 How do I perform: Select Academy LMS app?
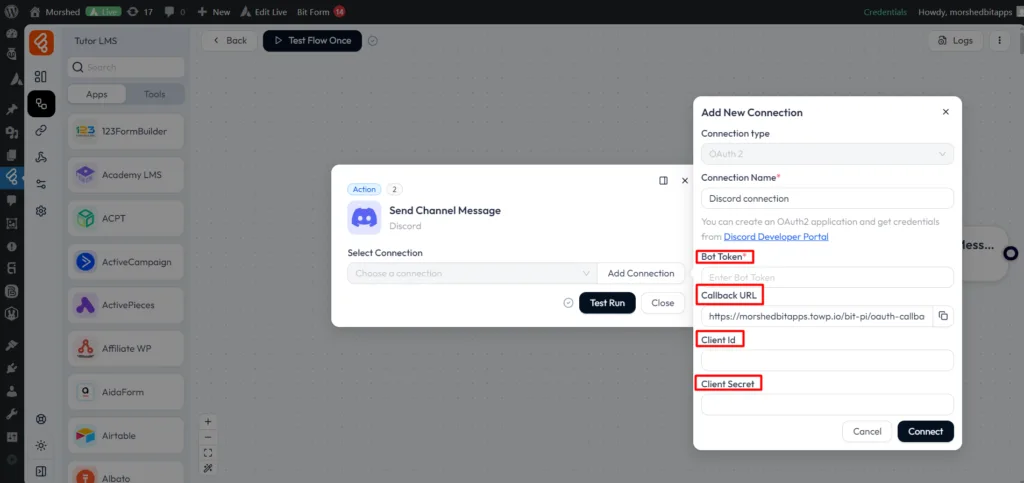tap(126, 175)
